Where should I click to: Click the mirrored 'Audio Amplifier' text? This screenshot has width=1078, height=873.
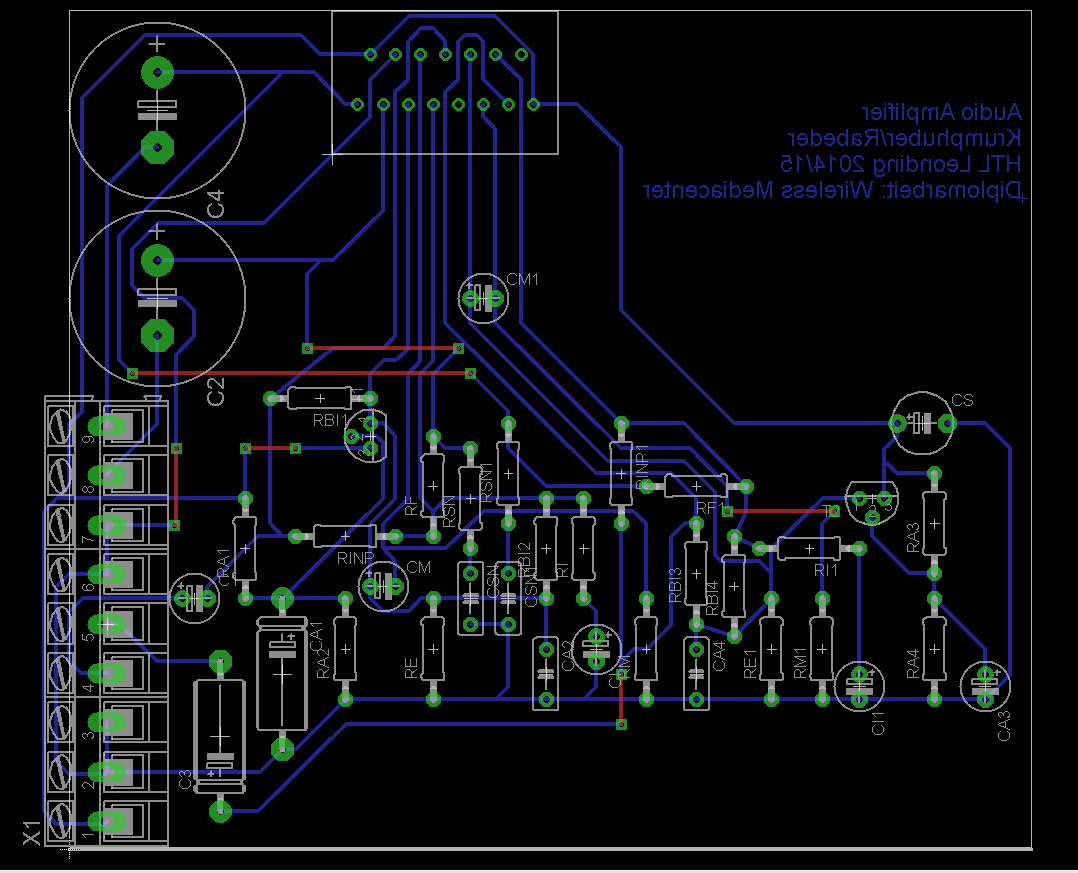(941, 112)
